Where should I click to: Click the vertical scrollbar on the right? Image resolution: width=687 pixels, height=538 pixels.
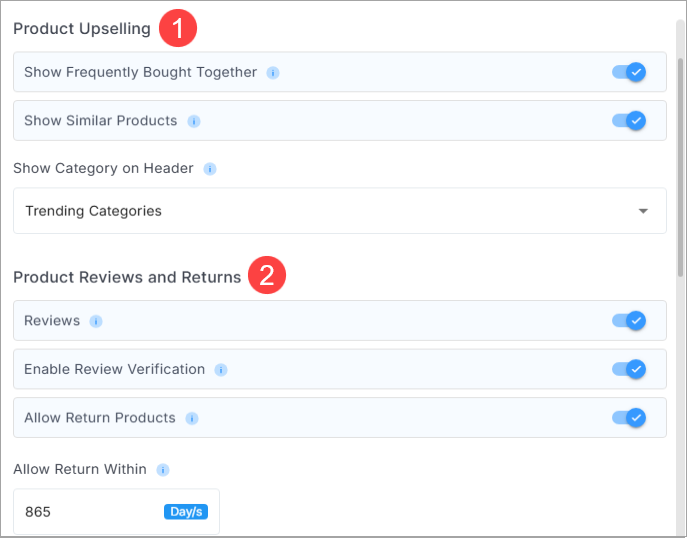[x=680, y=166]
